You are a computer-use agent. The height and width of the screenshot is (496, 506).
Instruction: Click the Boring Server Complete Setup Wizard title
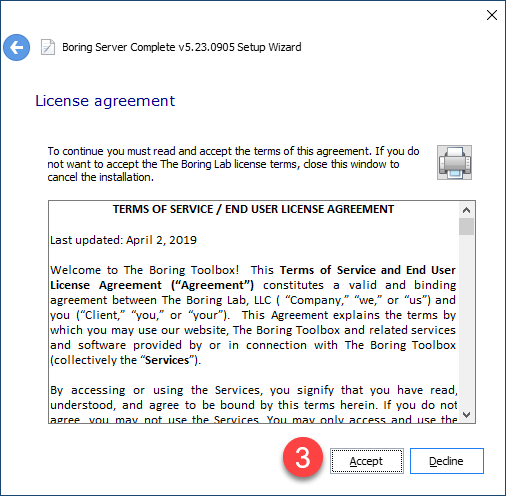(182, 47)
